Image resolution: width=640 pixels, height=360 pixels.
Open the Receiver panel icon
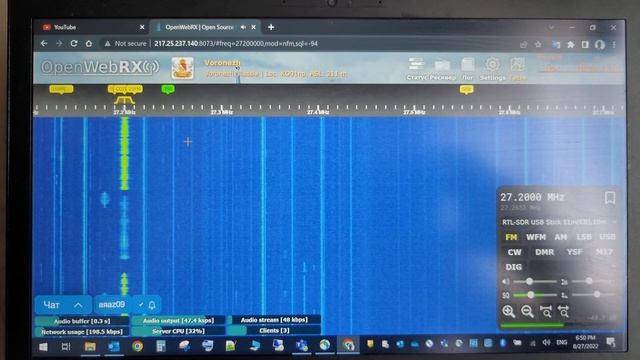442,69
